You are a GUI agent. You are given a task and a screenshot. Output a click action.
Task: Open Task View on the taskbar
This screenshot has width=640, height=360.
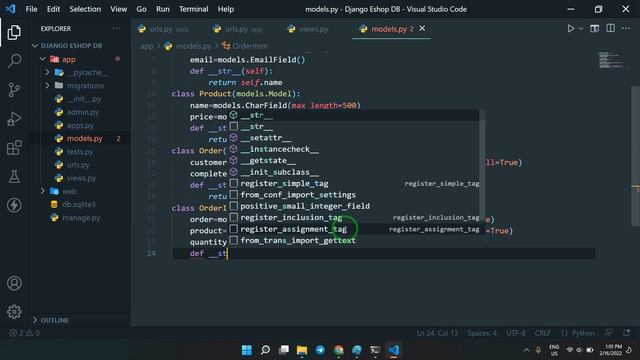pos(284,350)
